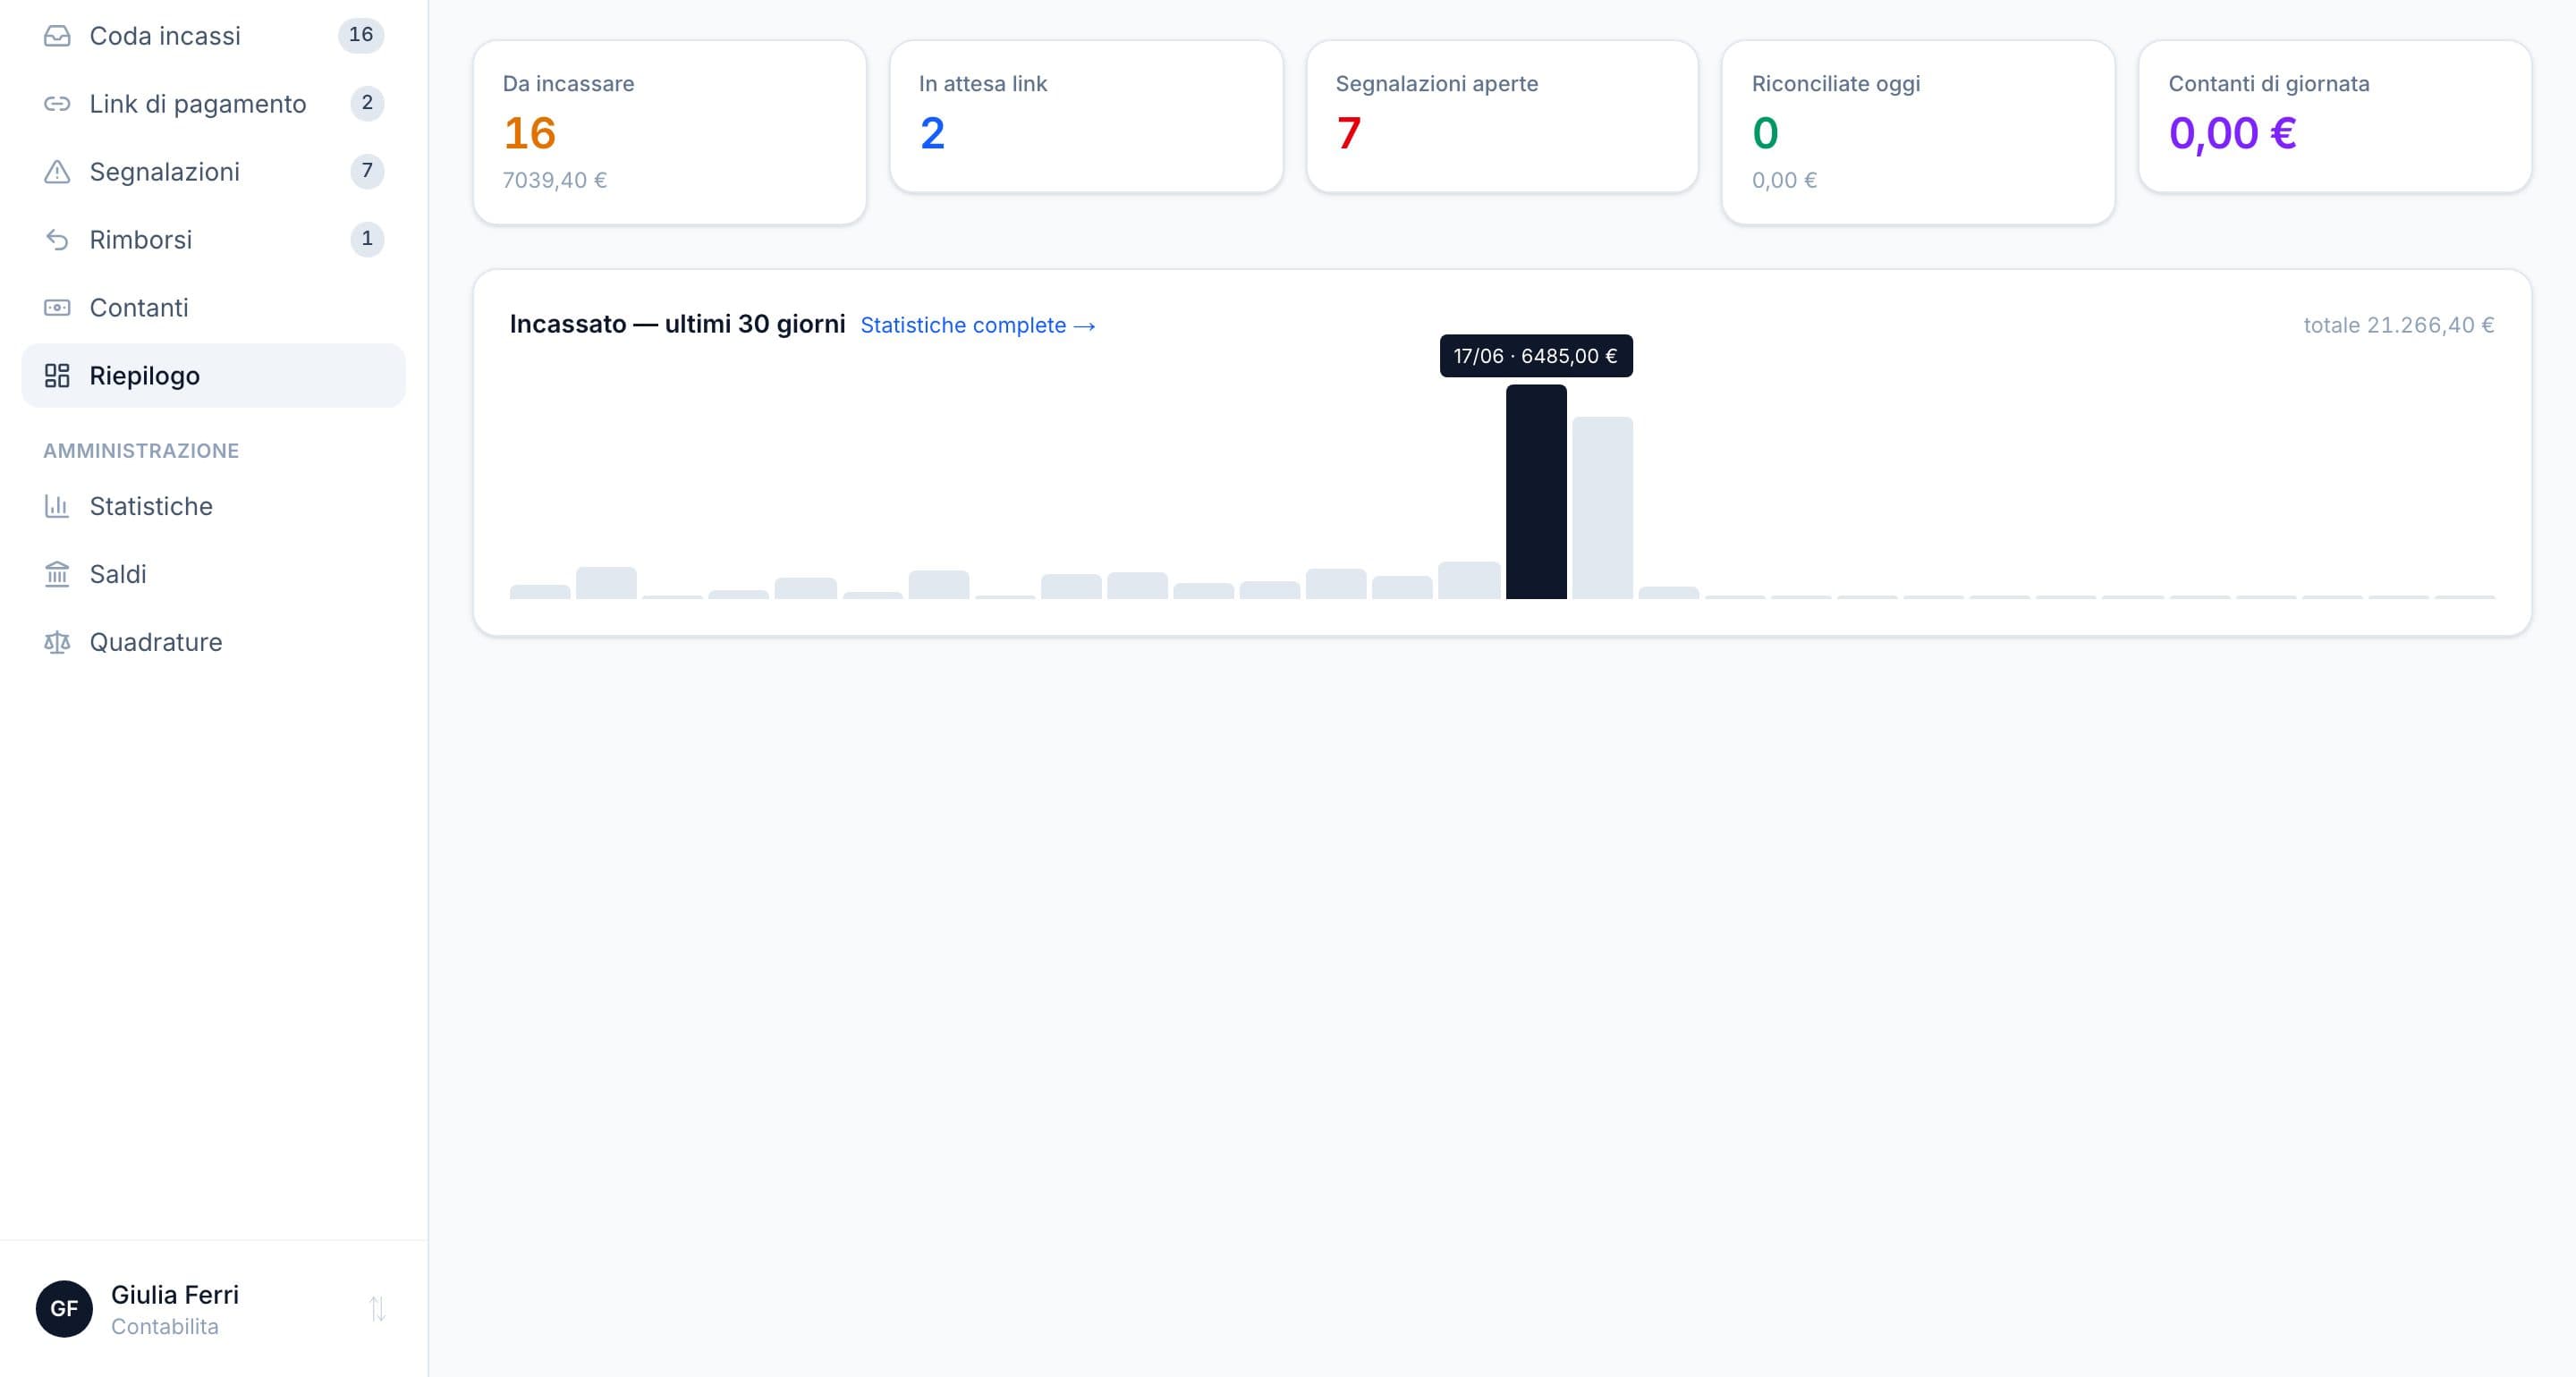Click the Rimborsi undo arrow icon

pyautogui.click(x=57, y=240)
